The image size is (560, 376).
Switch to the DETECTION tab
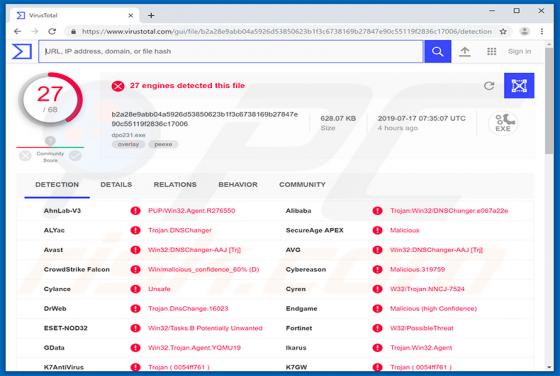pos(57,185)
